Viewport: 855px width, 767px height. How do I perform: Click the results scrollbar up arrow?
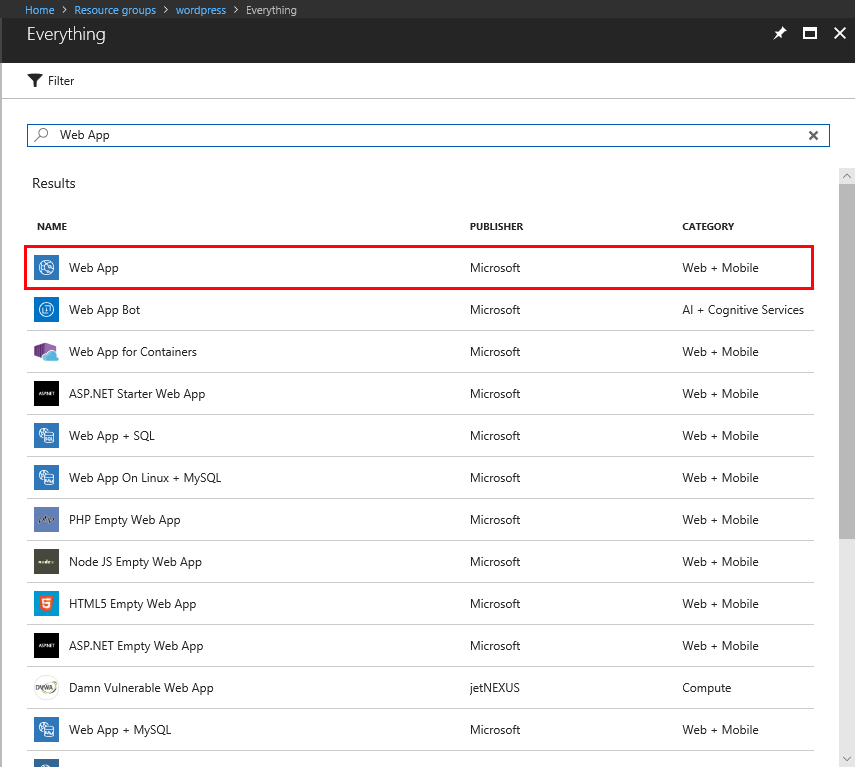846,176
